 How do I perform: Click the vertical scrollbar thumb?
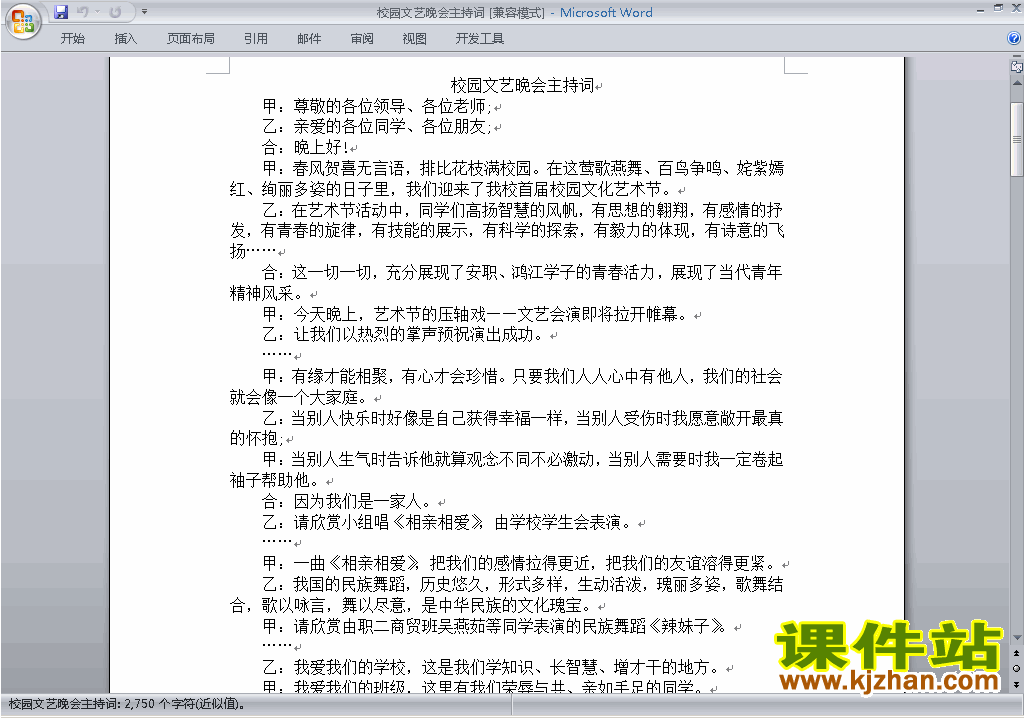coord(1016,139)
